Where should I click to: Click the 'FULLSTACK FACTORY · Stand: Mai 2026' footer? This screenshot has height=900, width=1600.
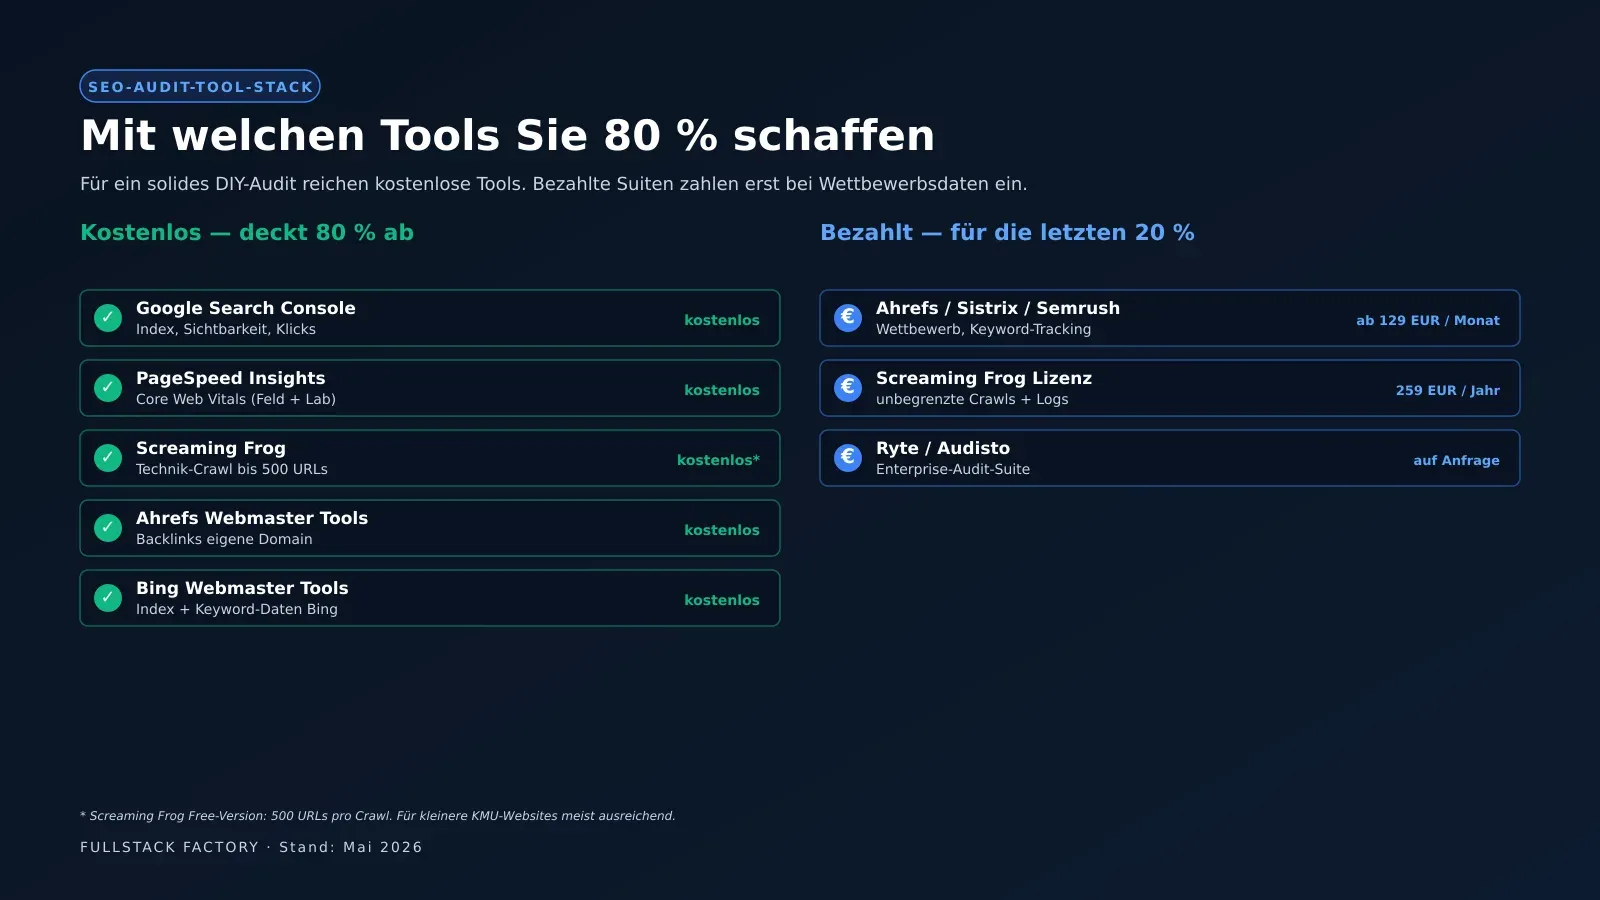pos(251,847)
